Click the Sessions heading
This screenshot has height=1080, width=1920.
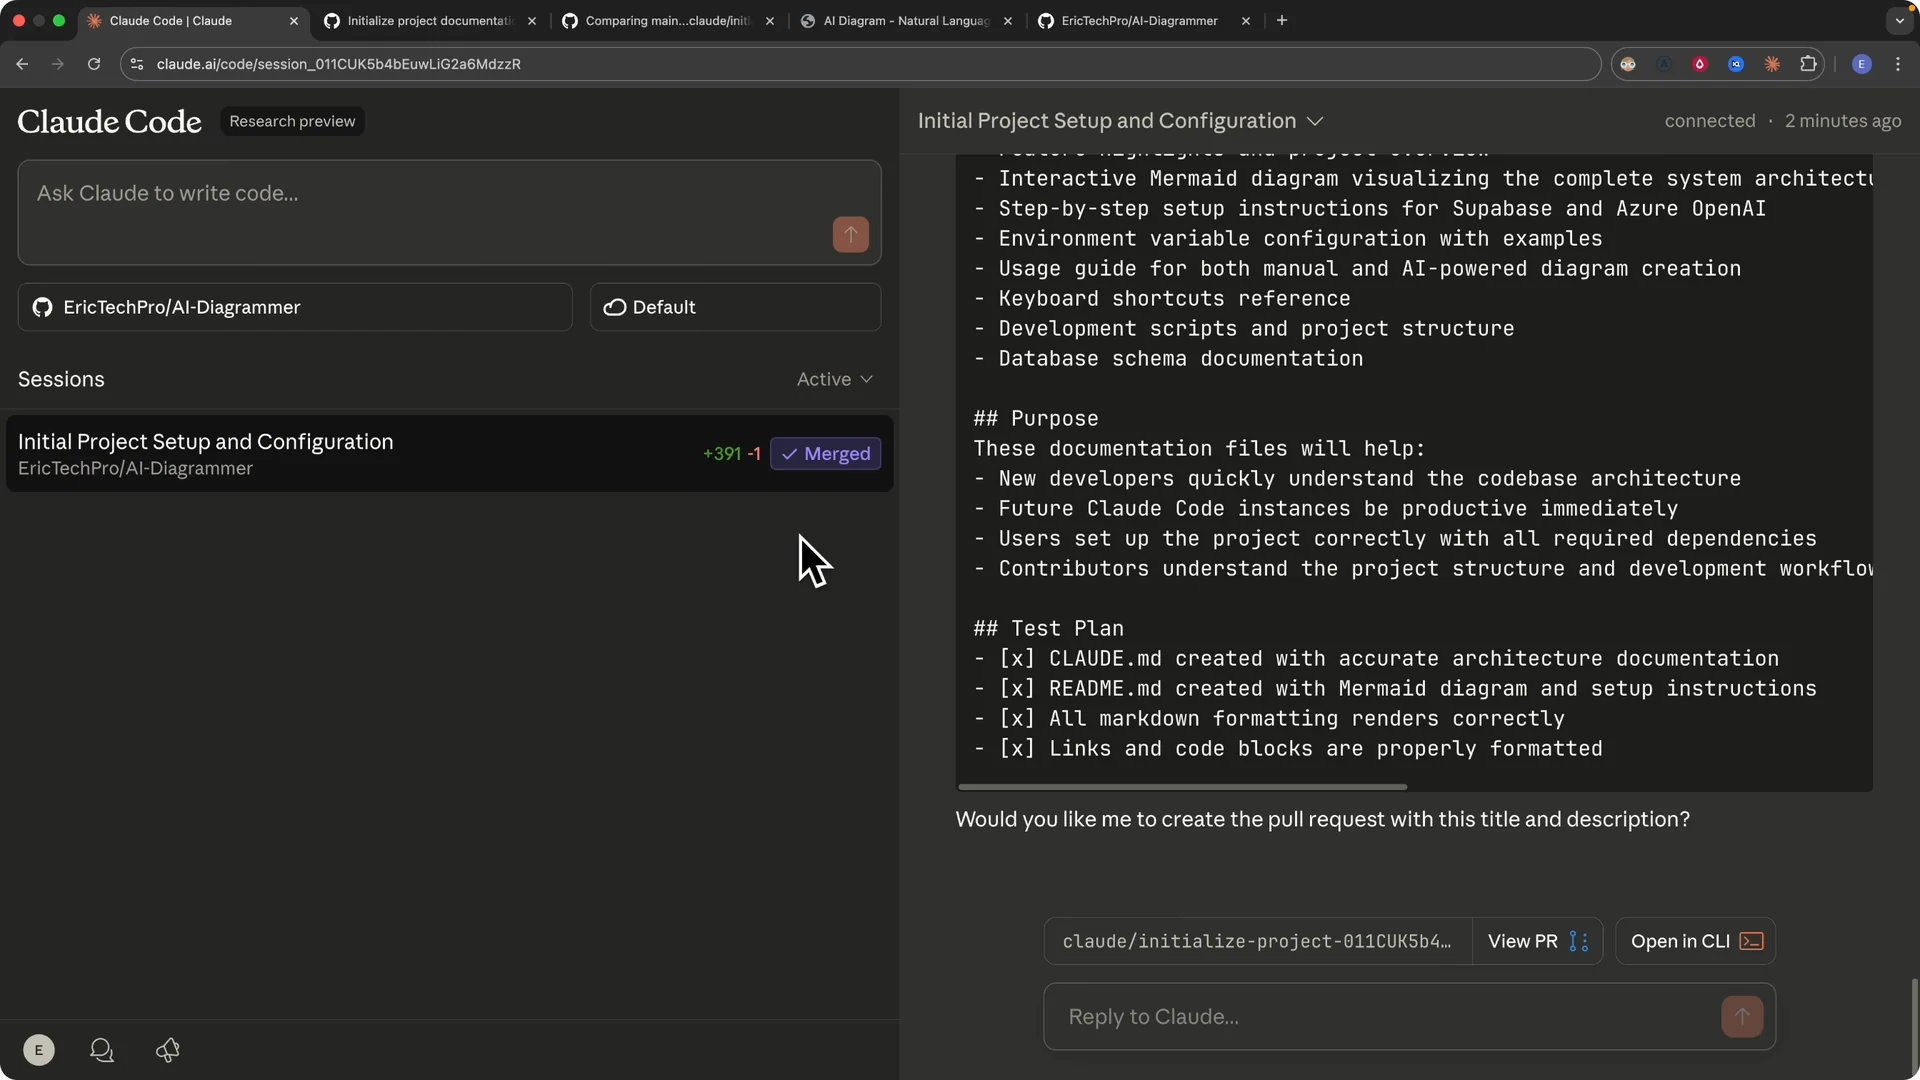click(61, 379)
